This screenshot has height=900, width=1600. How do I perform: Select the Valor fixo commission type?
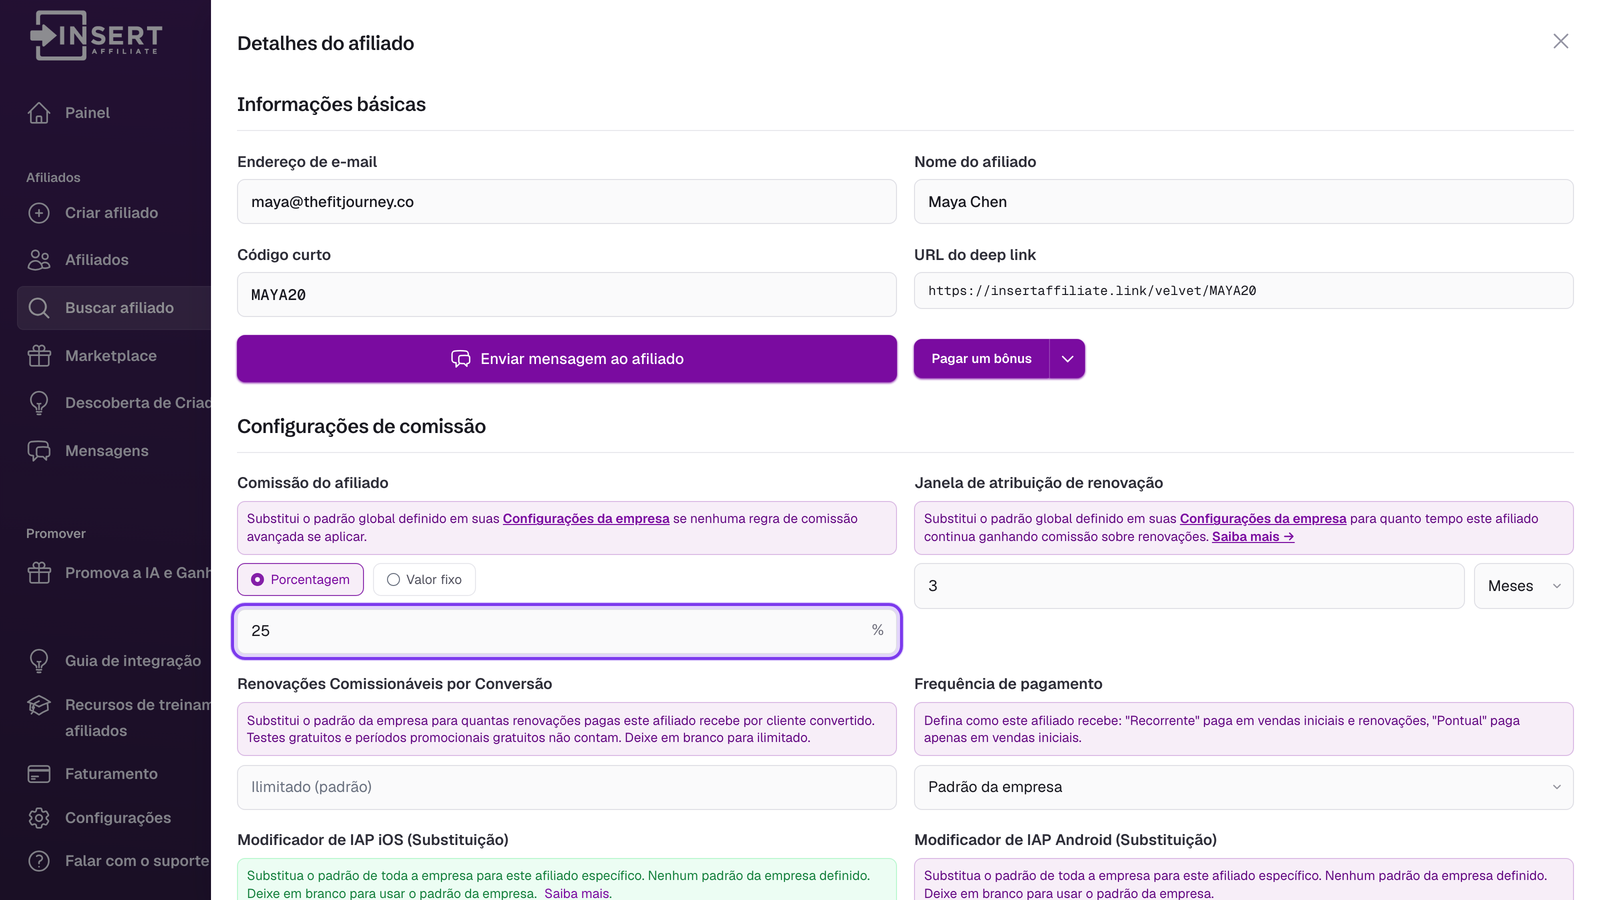coord(424,580)
